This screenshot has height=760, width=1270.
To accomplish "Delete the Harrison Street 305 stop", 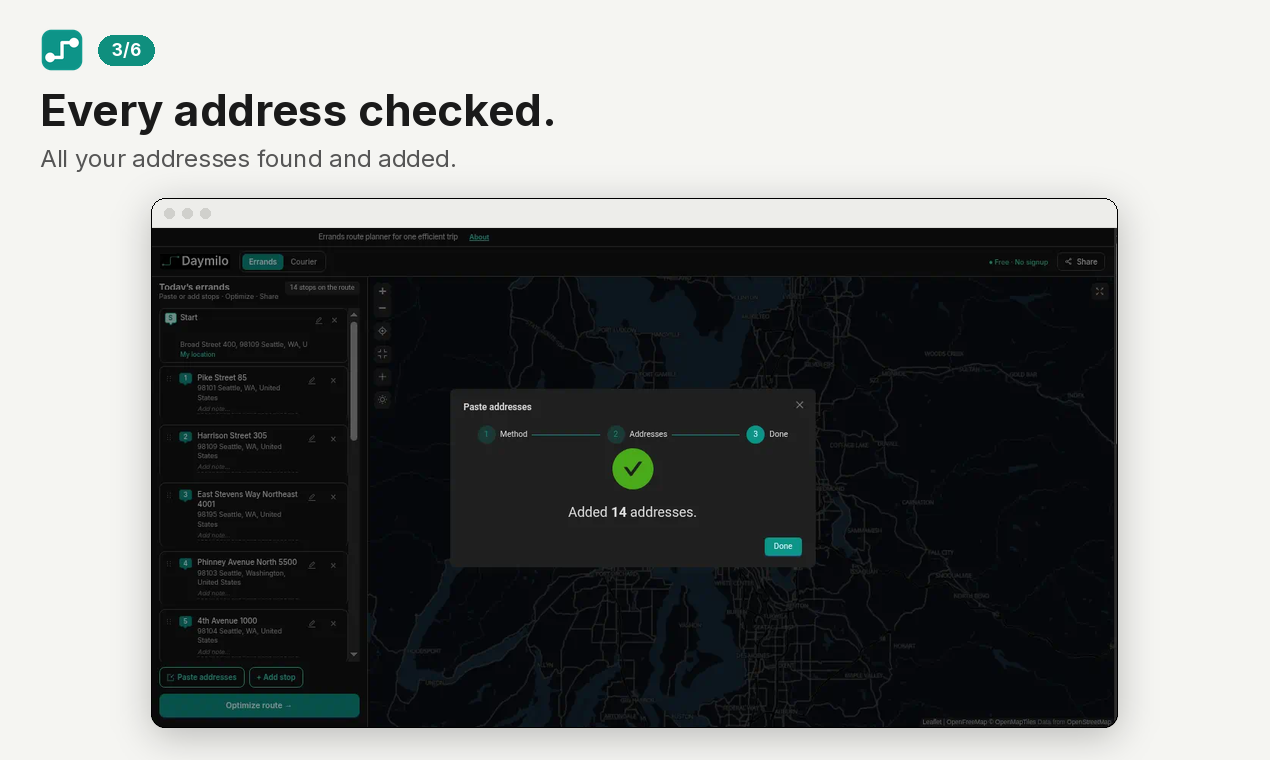I will coord(334,438).
